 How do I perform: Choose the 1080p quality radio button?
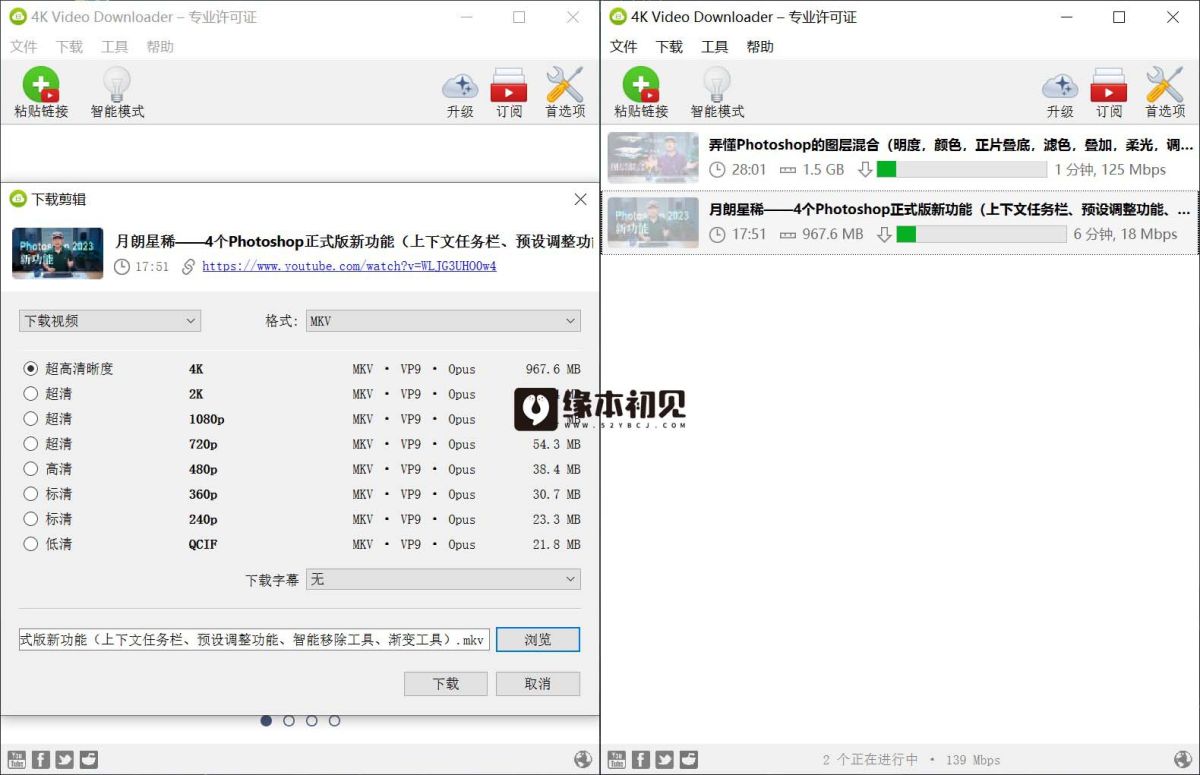[x=31, y=419]
